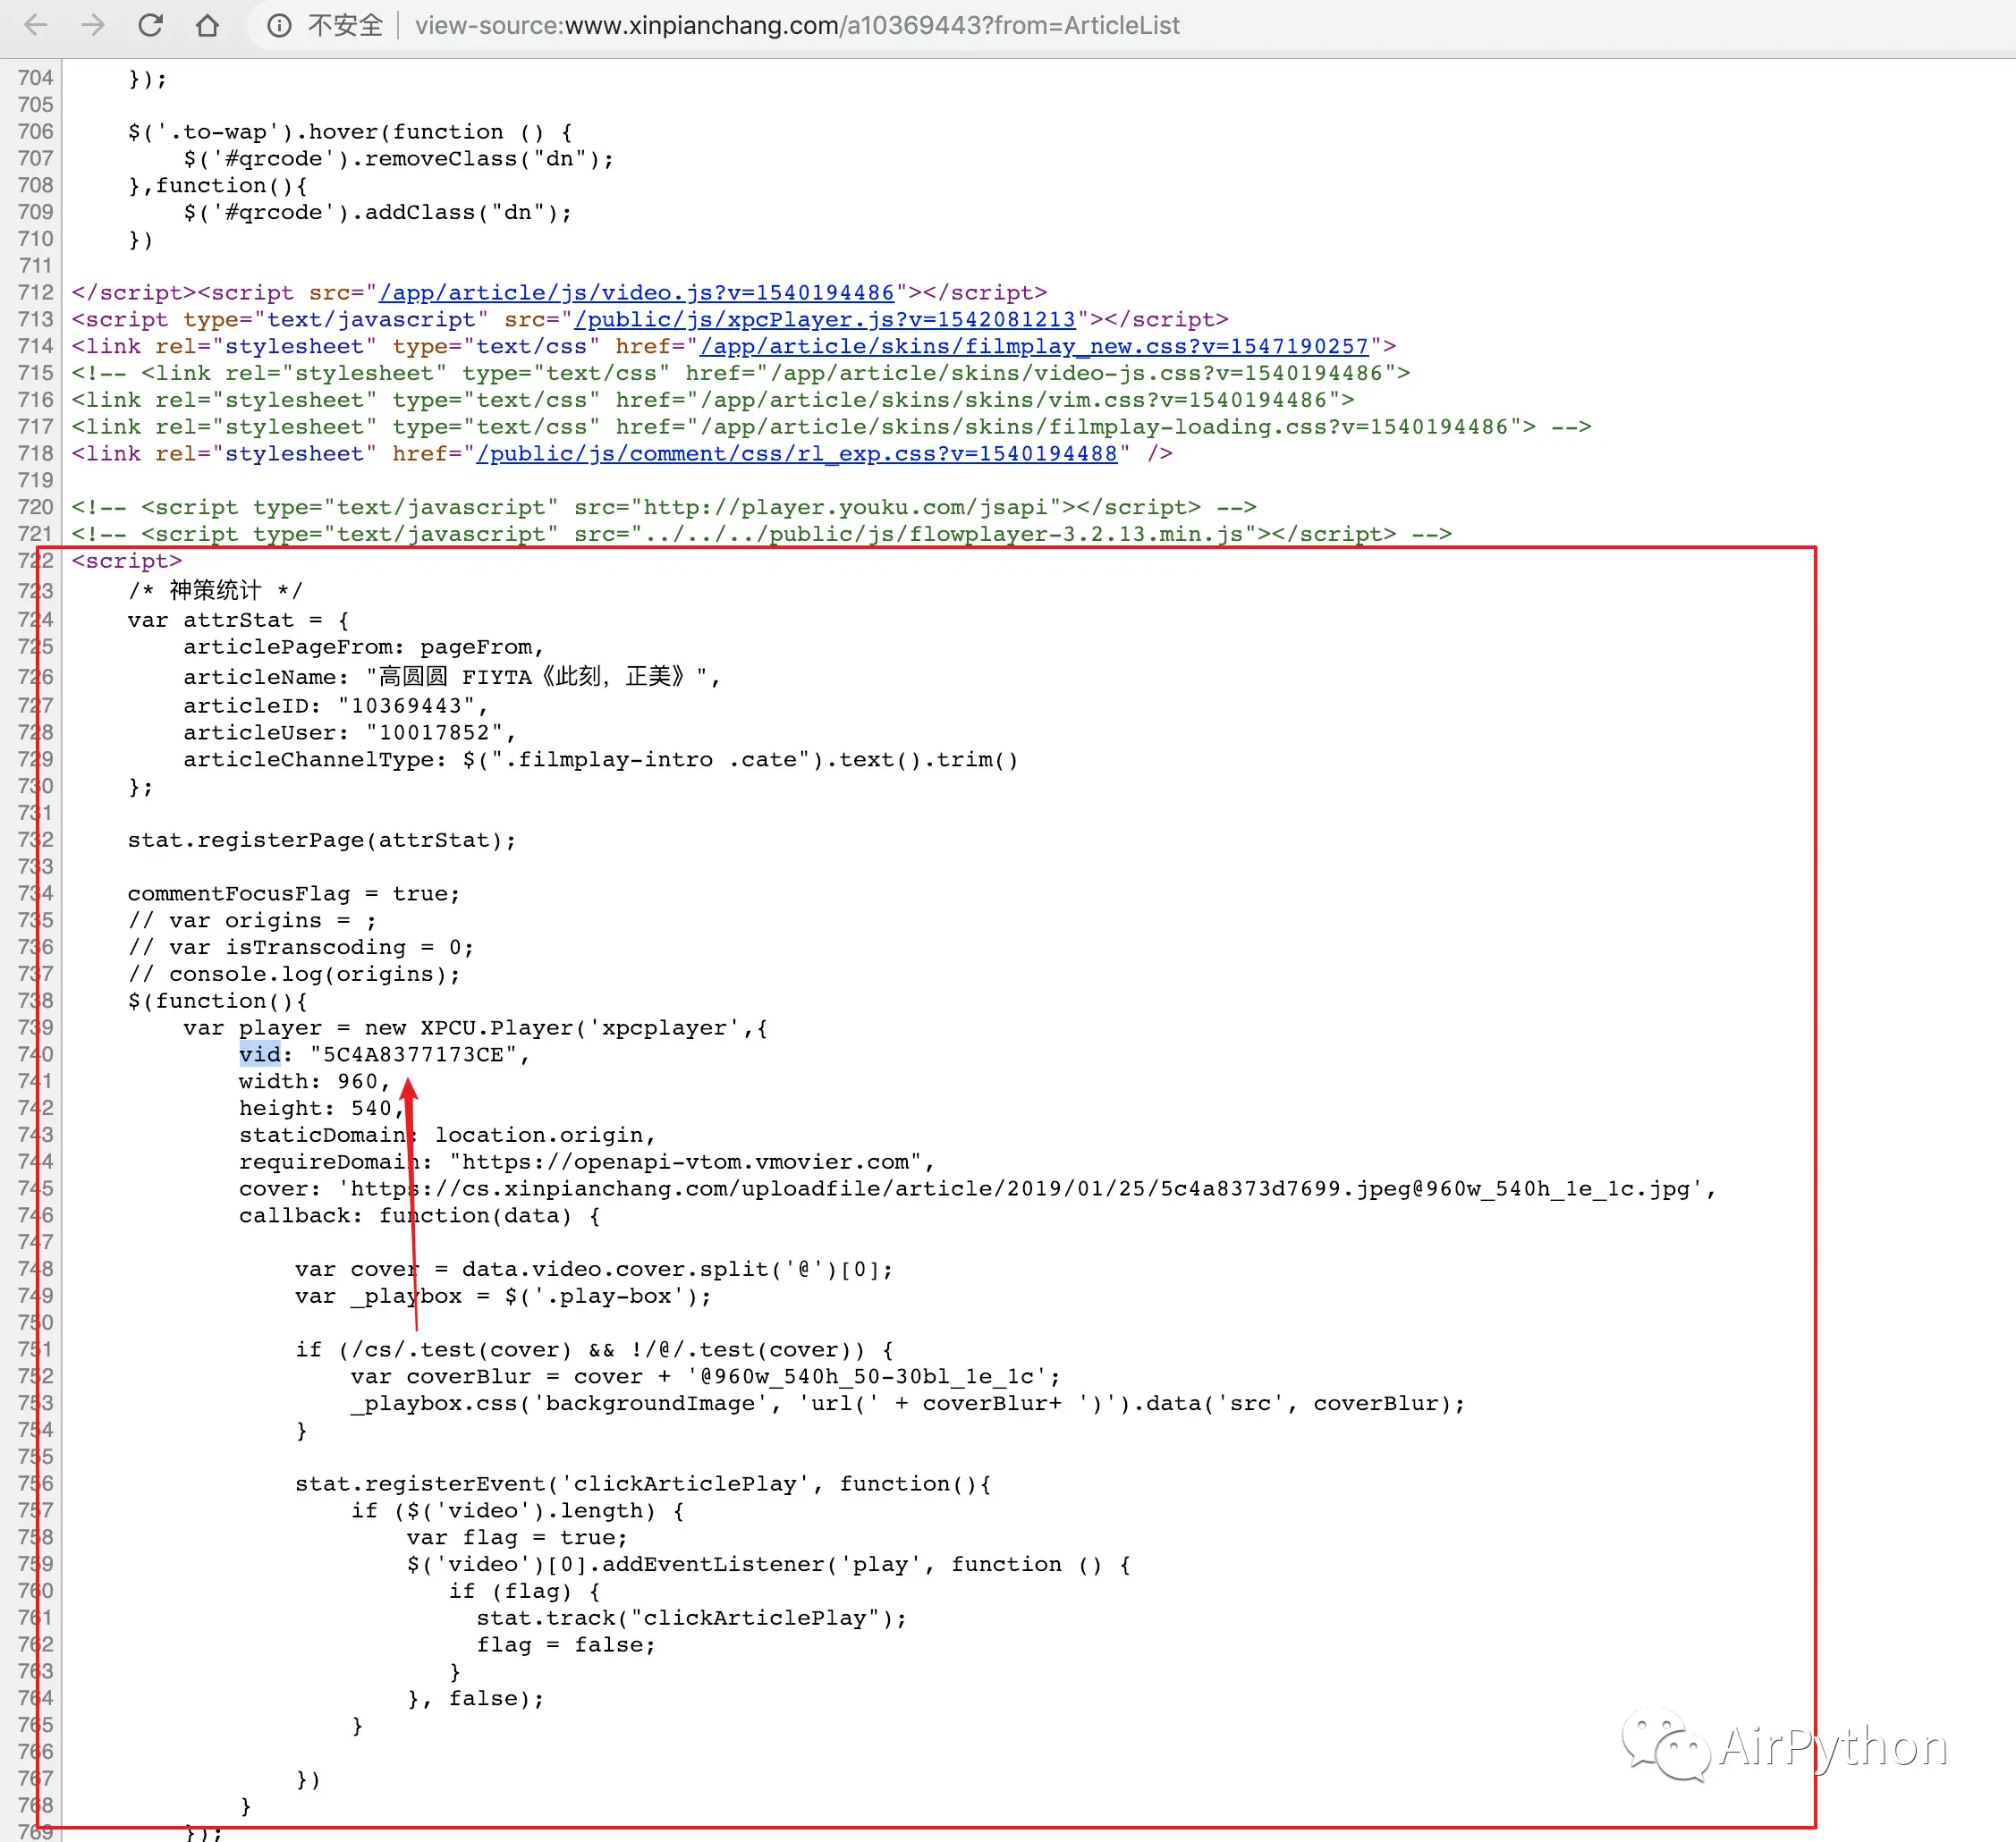Click the address bar URL text
Image resolution: width=2016 pixels, height=1842 pixels.
point(797,25)
